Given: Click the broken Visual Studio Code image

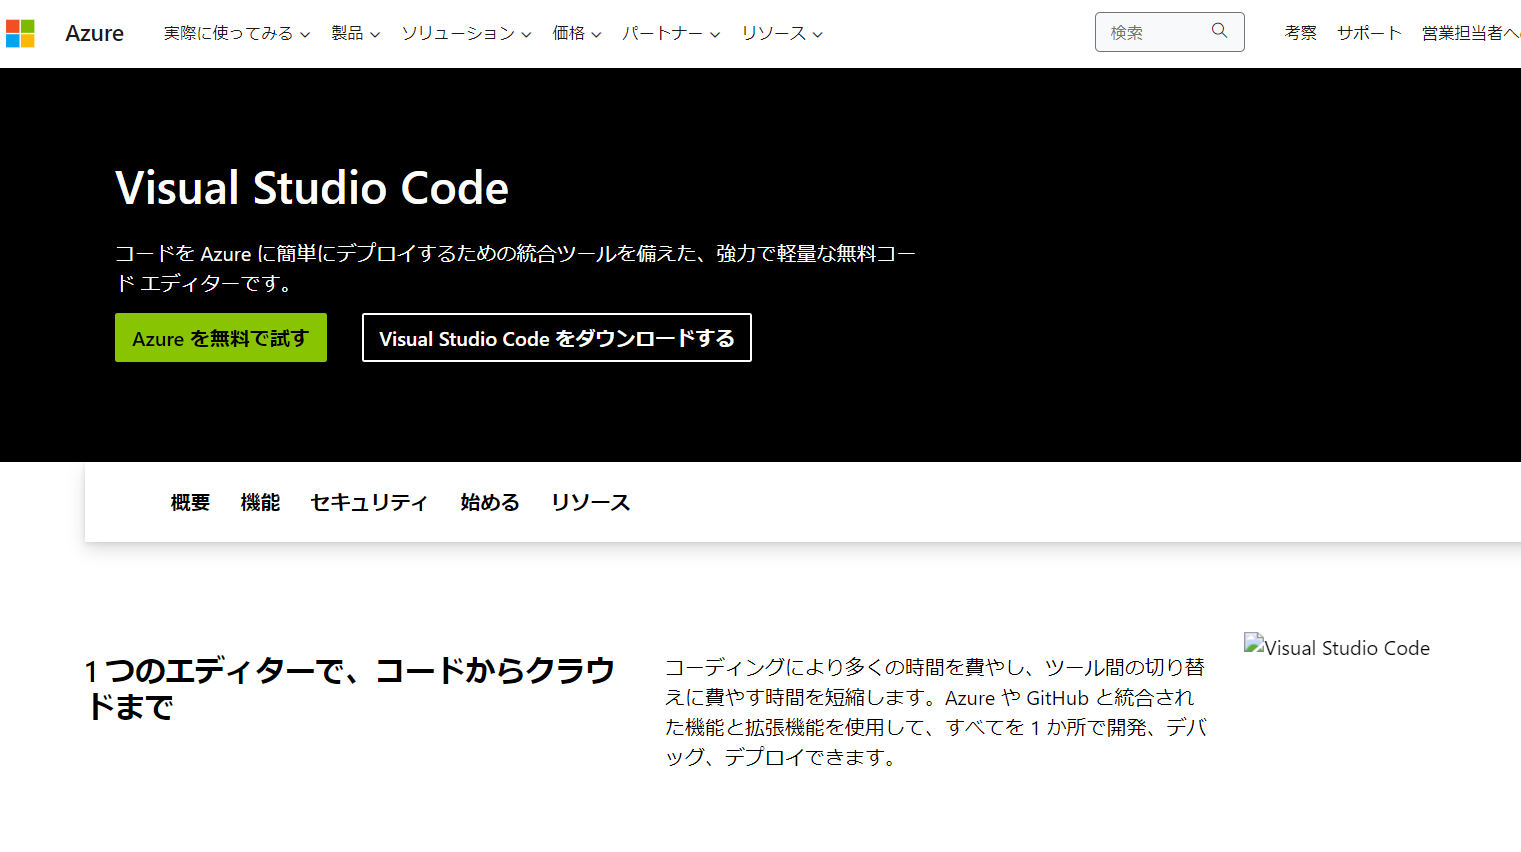Looking at the screenshot, I should point(1337,647).
